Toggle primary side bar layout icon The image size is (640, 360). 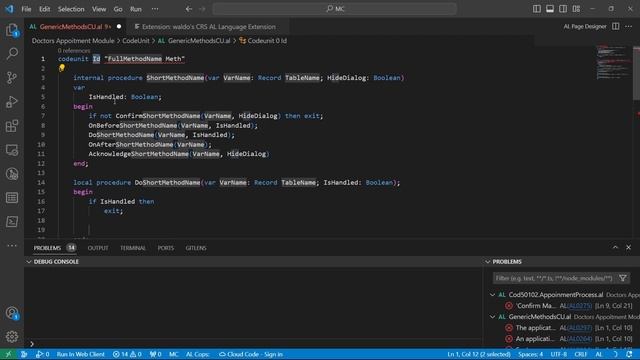click(x=537, y=9)
